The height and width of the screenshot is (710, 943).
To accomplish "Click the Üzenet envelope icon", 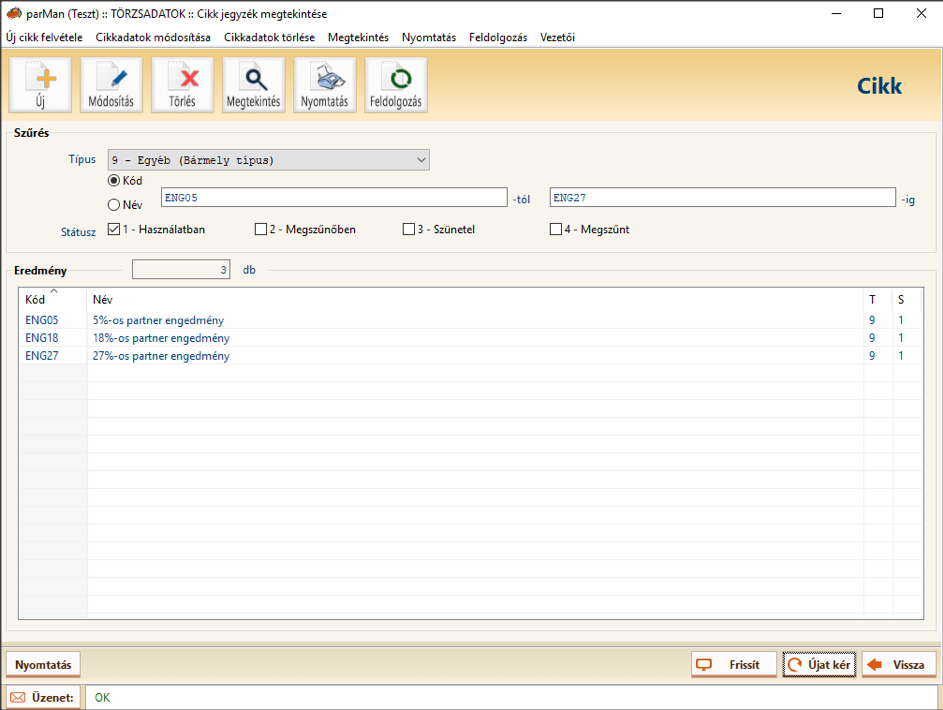I will (18, 697).
